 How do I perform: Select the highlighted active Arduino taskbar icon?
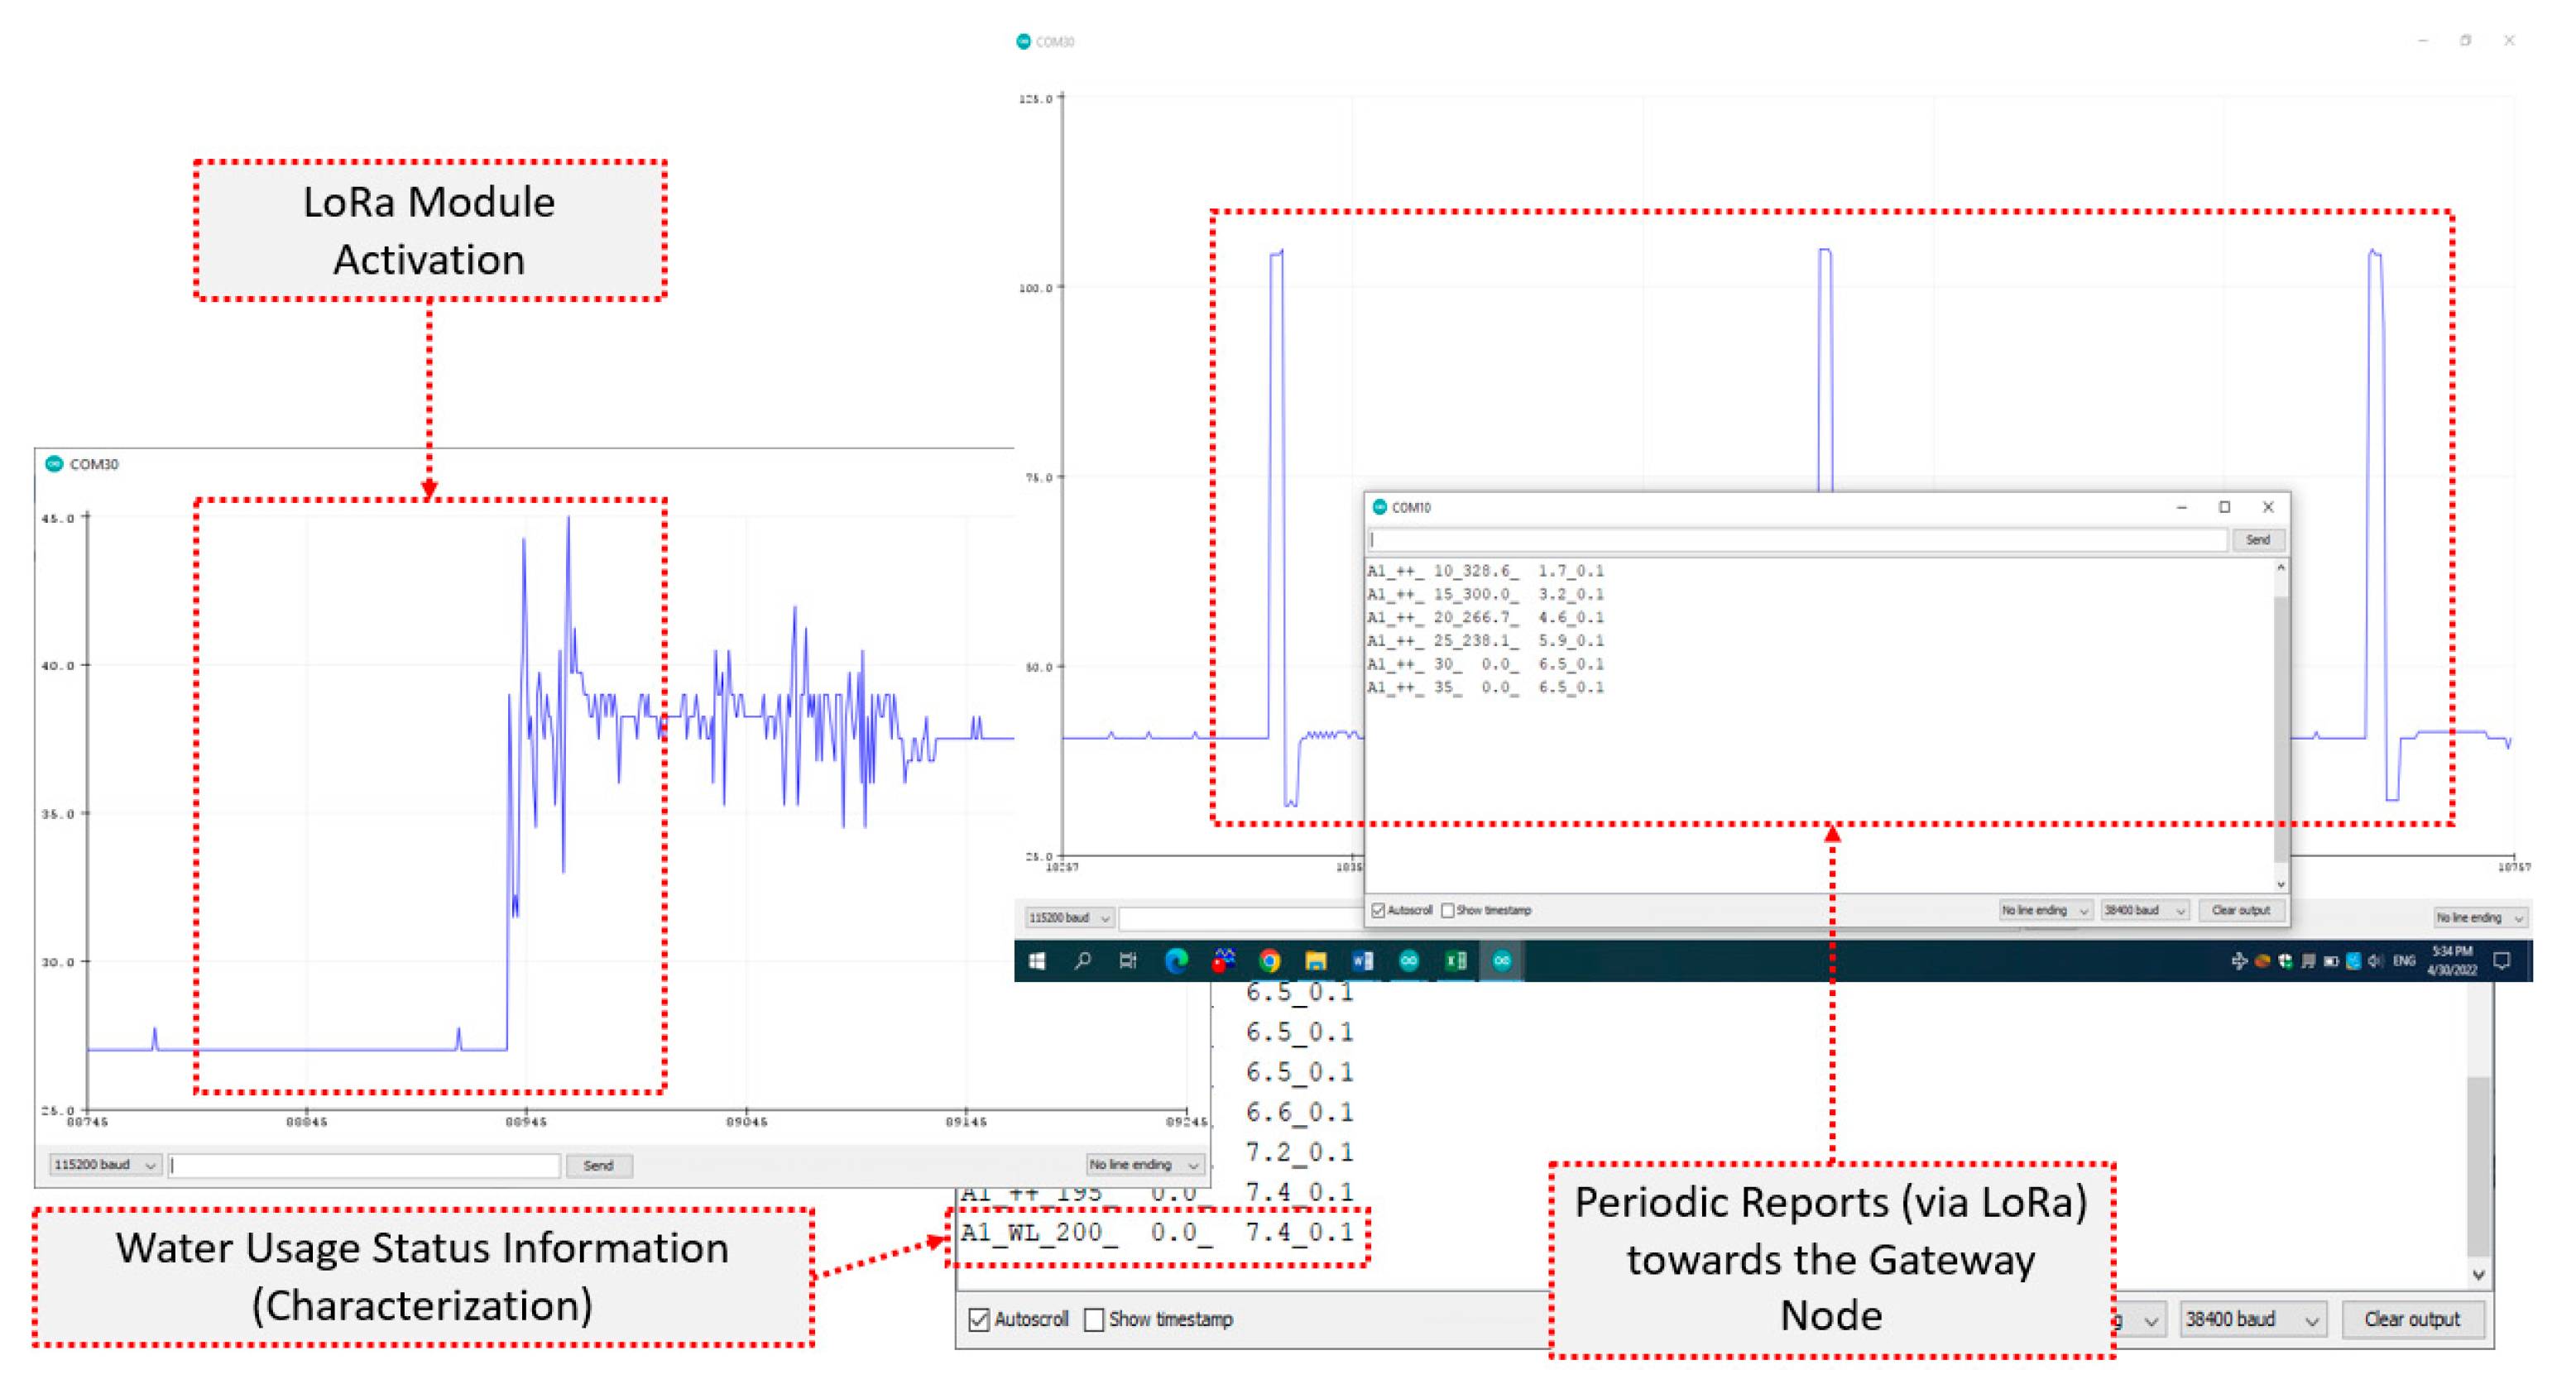pos(1502,961)
